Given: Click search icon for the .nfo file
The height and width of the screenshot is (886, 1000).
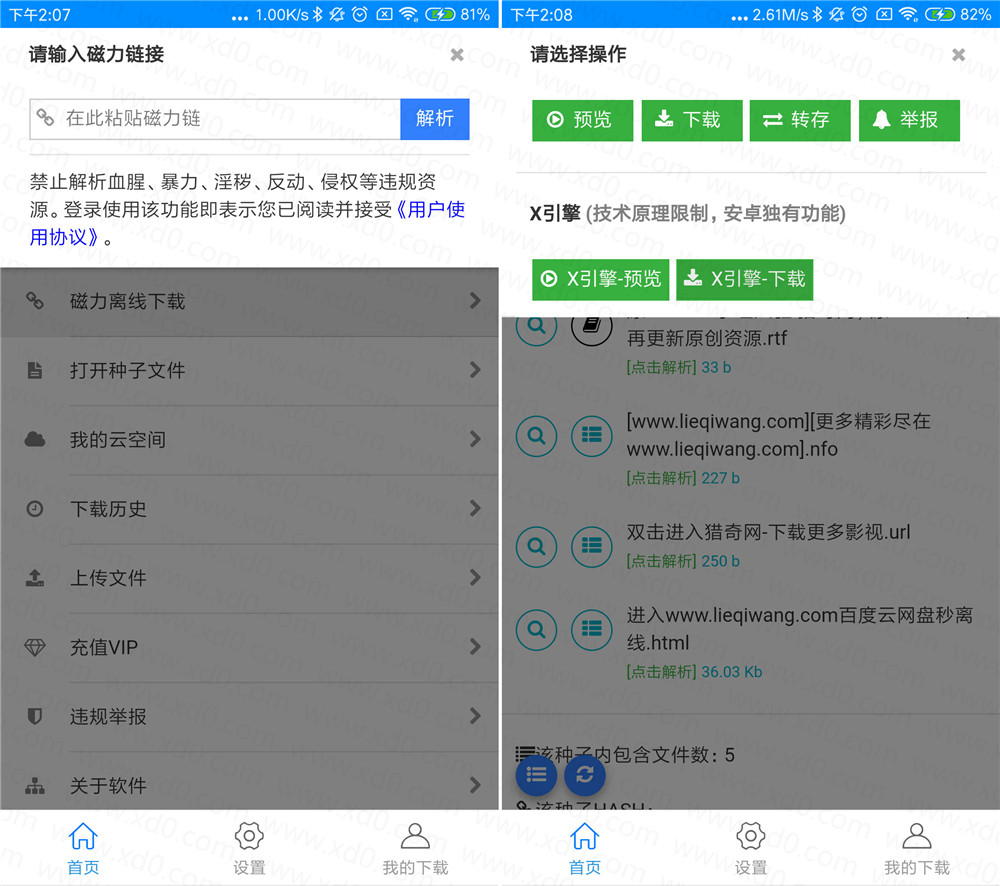Looking at the screenshot, I should click(536, 436).
